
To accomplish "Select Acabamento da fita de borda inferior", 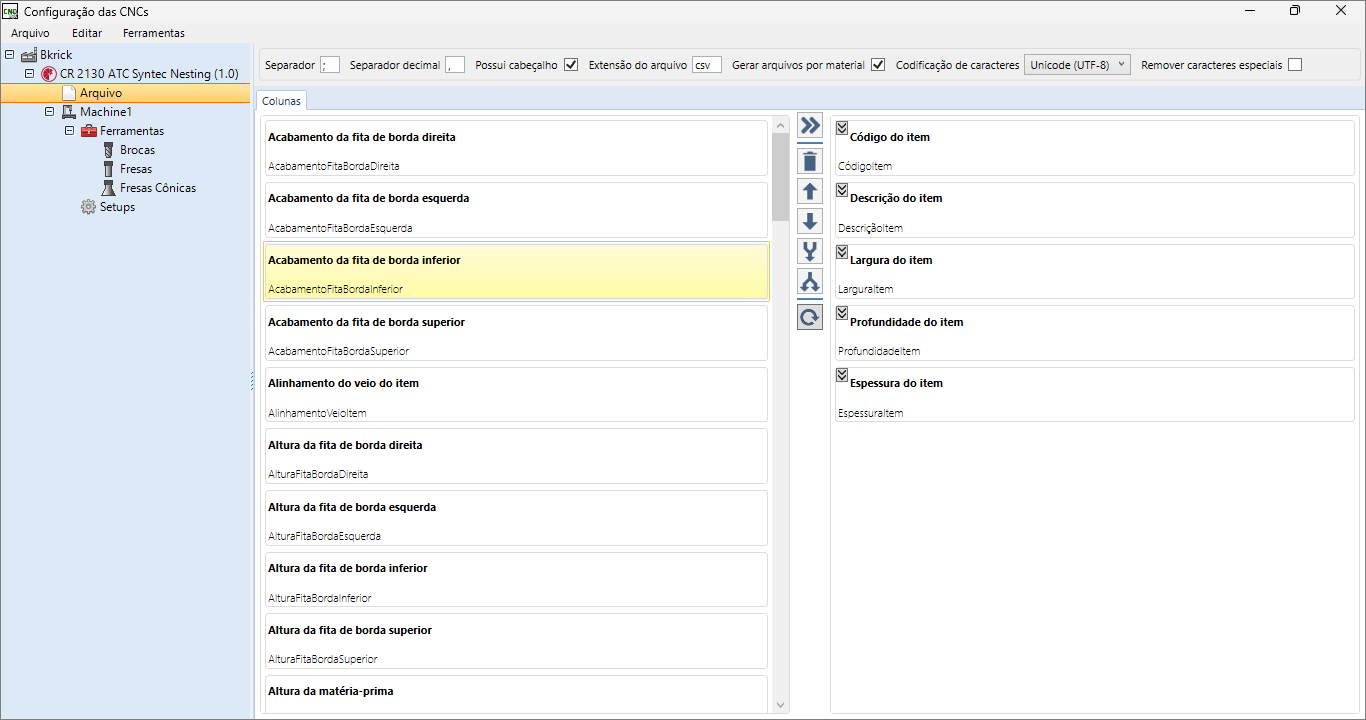I will click(x=516, y=272).
